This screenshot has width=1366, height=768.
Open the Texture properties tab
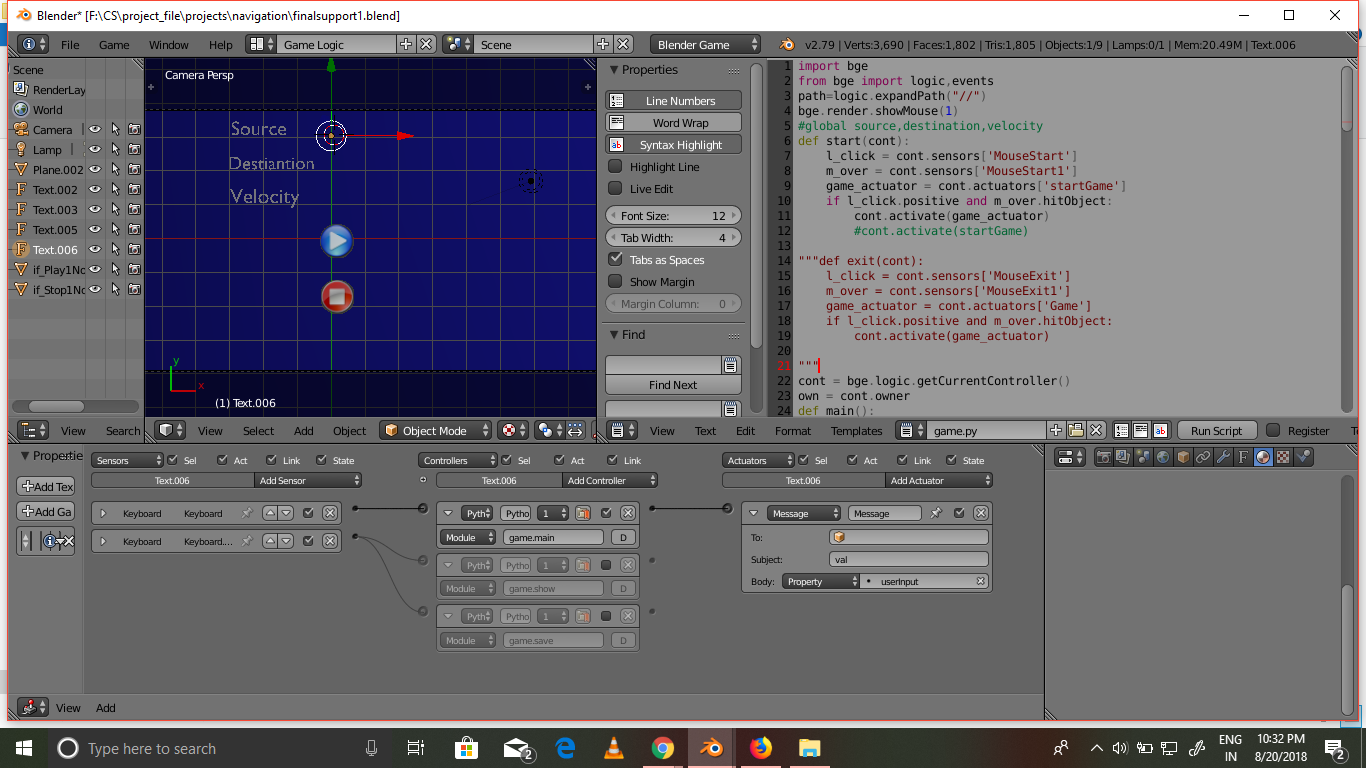1283,457
